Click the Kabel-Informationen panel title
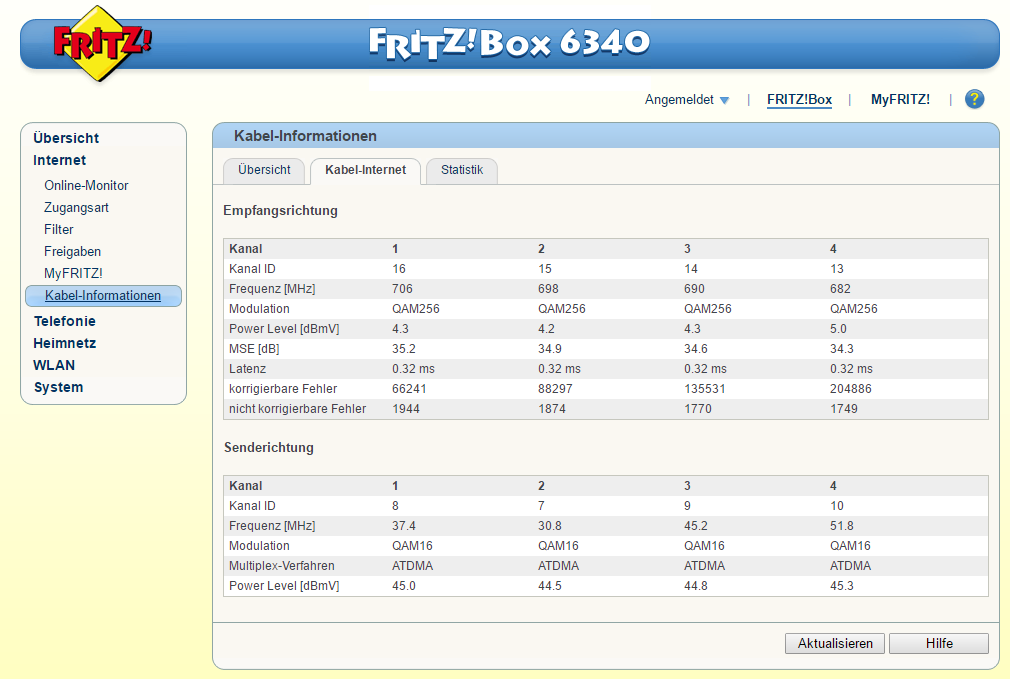1010x679 pixels. (305, 136)
